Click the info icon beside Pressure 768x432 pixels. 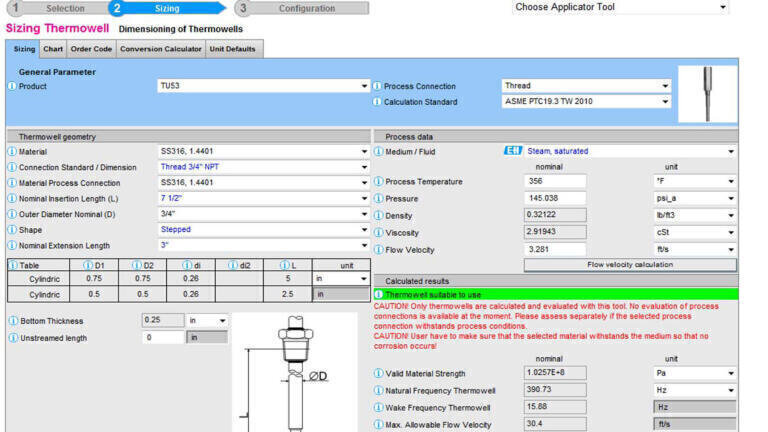pyautogui.click(x=379, y=199)
